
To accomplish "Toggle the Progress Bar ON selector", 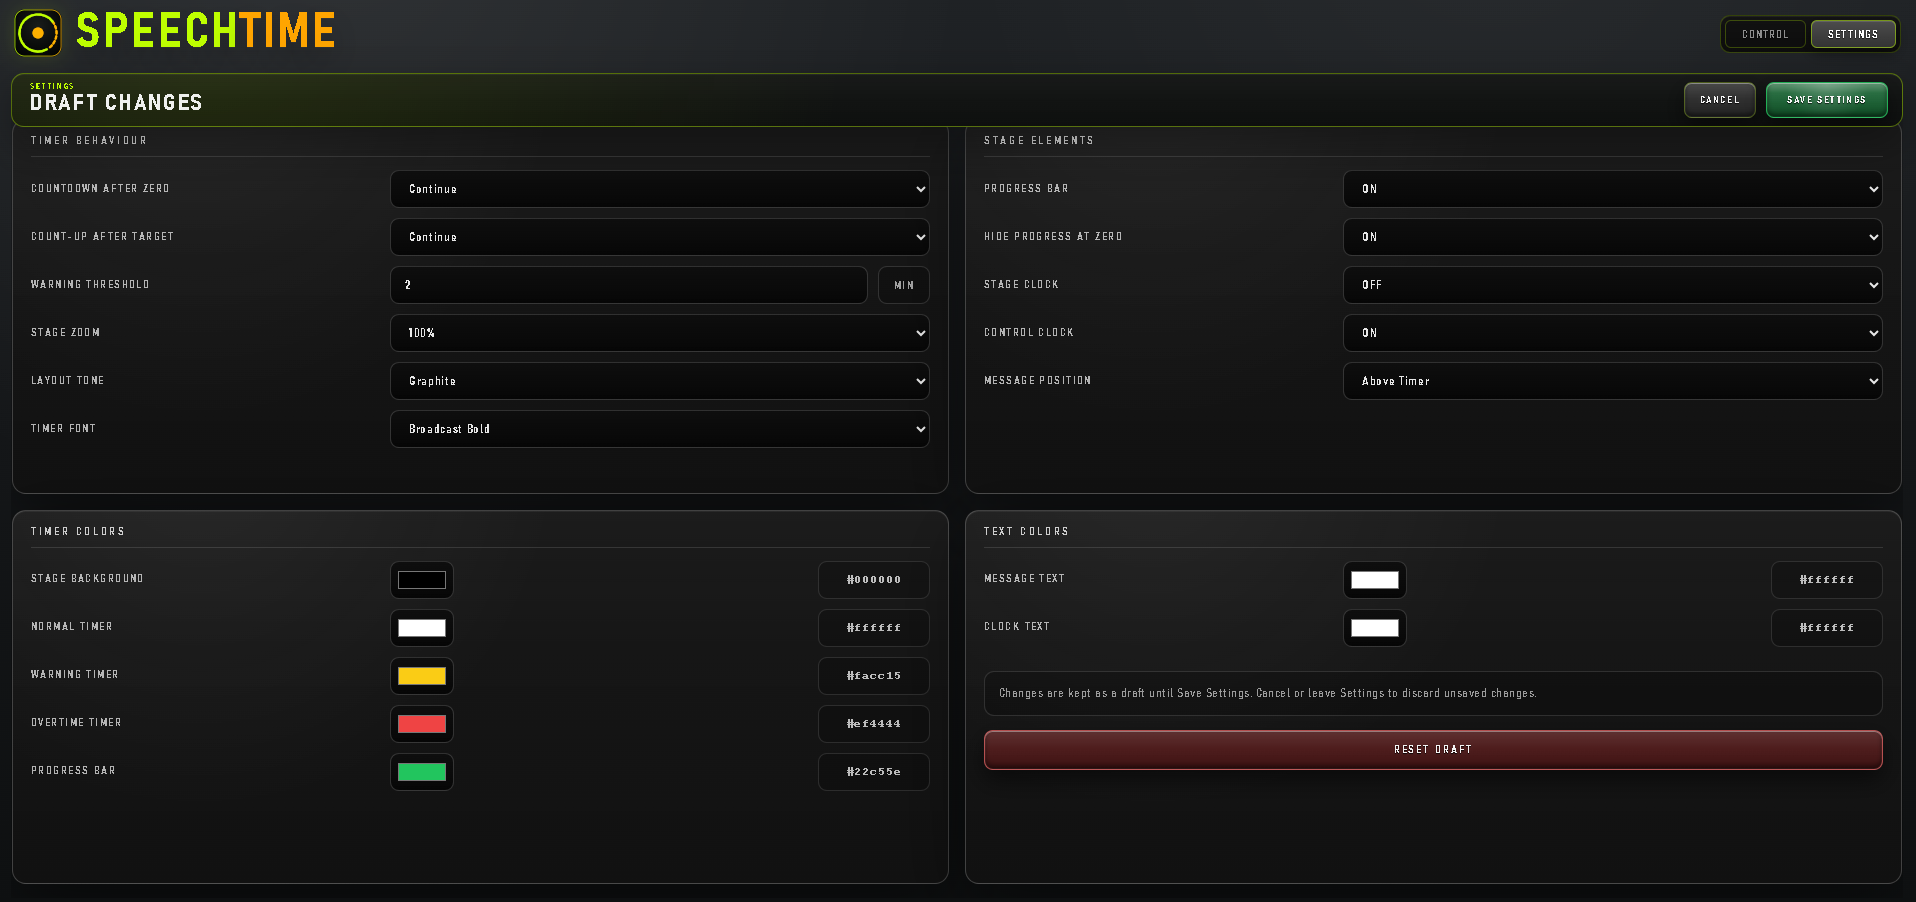I will tap(1613, 189).
